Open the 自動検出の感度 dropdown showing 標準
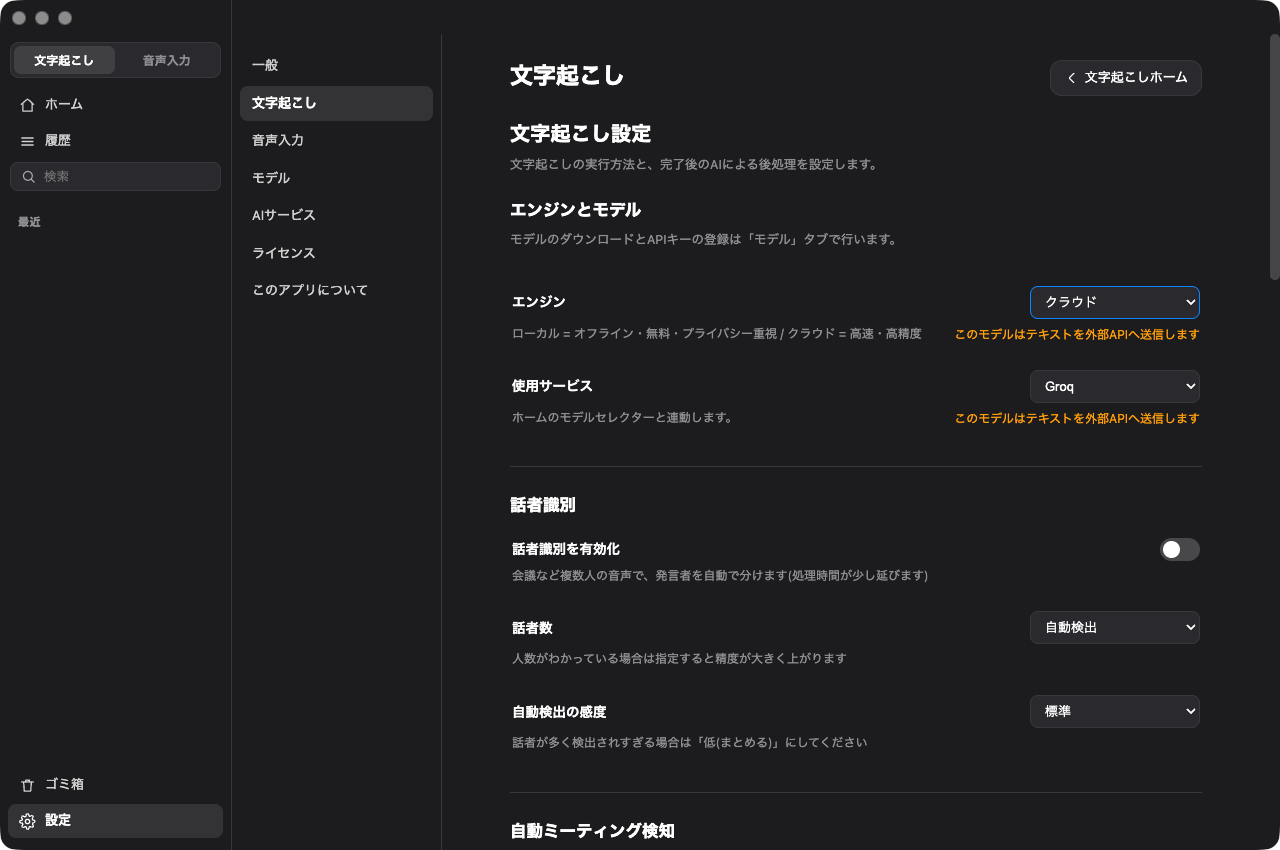Screen dimensions: 1280x850 click(x=1115, y=711)
